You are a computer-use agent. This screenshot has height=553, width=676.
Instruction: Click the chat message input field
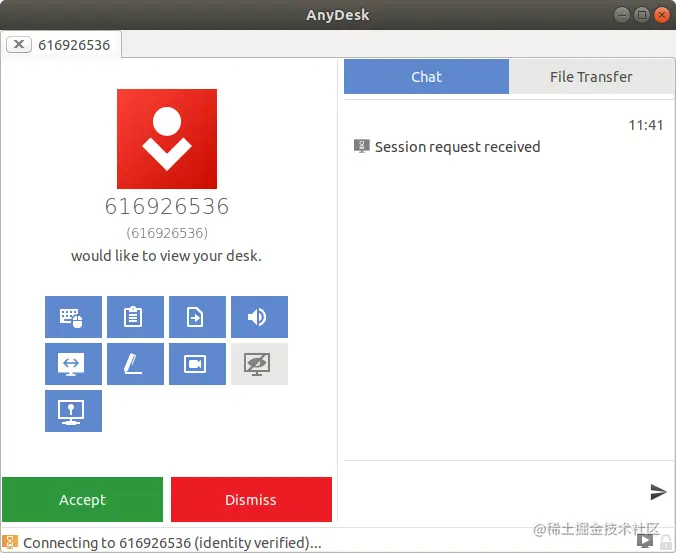(496, 492)
